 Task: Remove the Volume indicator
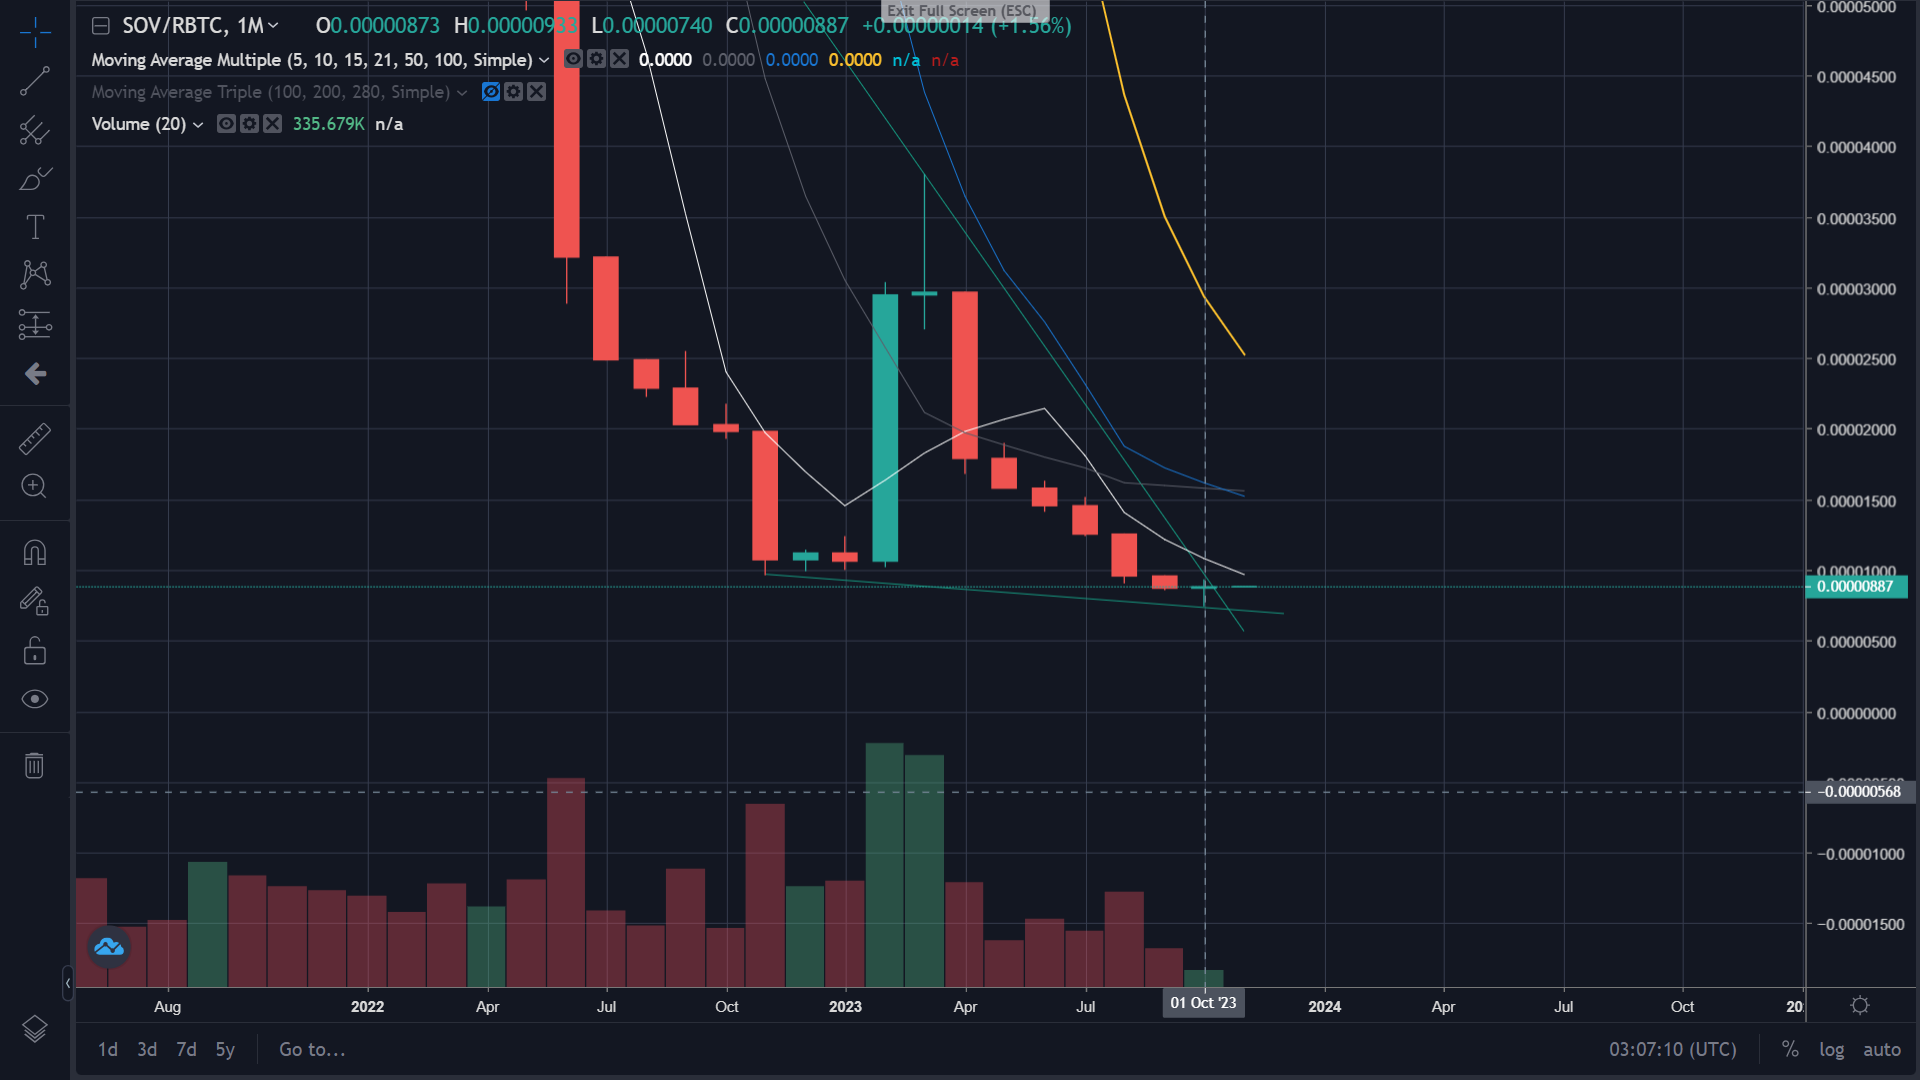coord(273,124)
